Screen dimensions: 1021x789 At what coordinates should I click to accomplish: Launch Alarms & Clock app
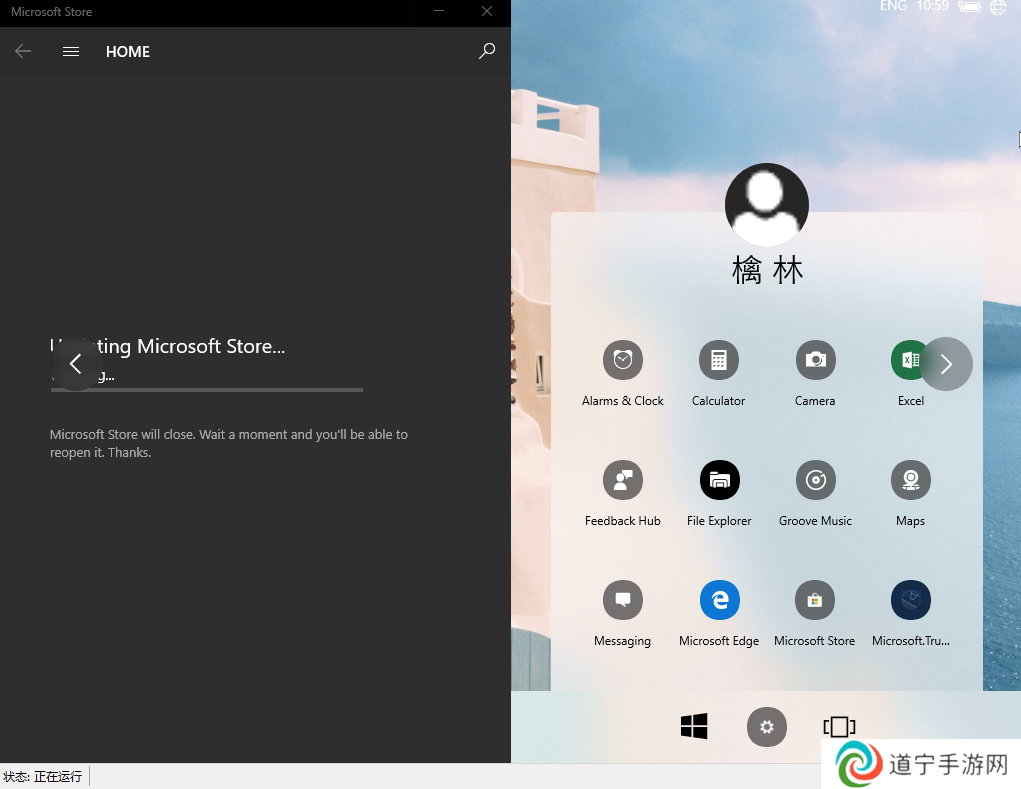point(622,360)
